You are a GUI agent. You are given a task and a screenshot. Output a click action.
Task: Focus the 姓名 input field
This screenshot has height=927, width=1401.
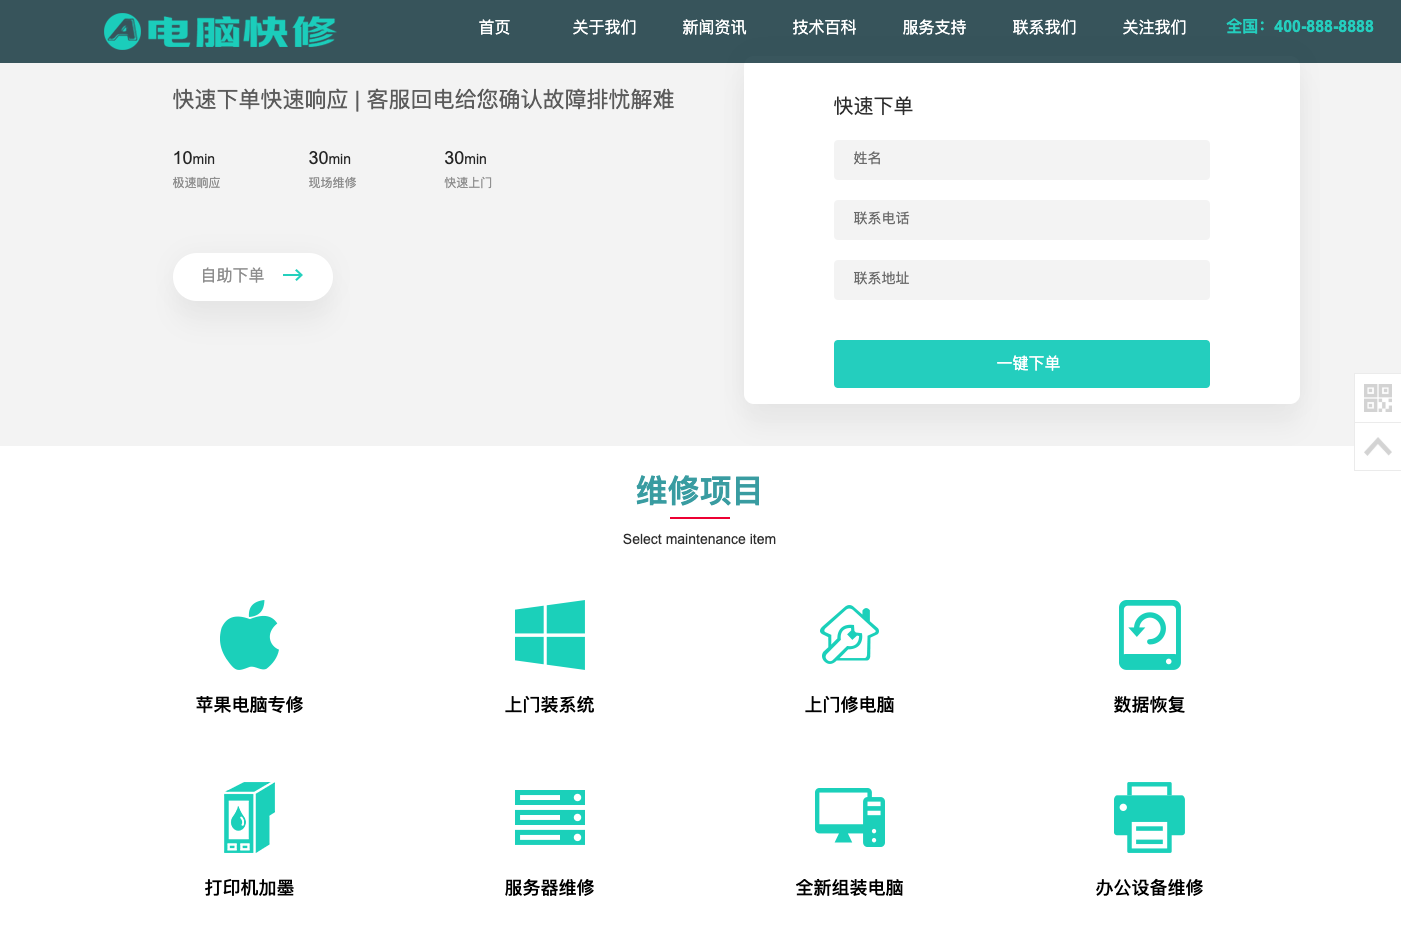[1022, 160]
